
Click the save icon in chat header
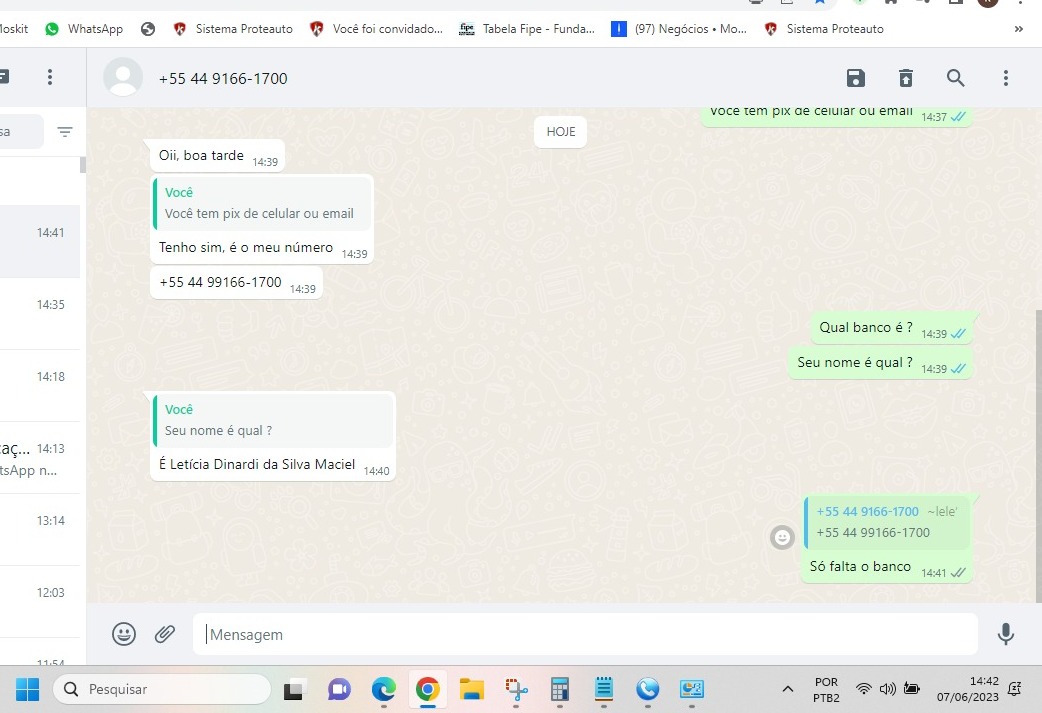pos(855,78)
